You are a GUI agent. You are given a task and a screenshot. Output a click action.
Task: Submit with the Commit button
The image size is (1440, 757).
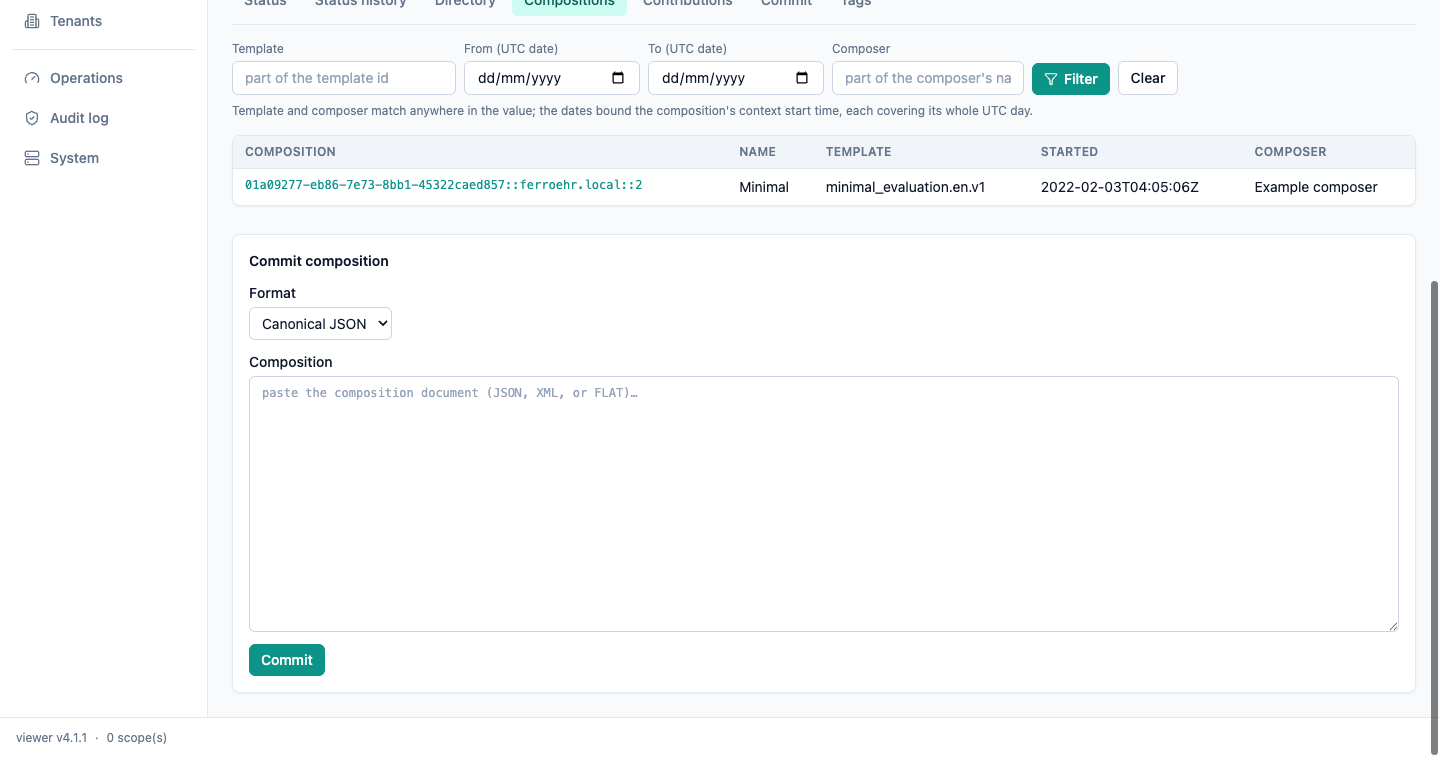(287, 660)
